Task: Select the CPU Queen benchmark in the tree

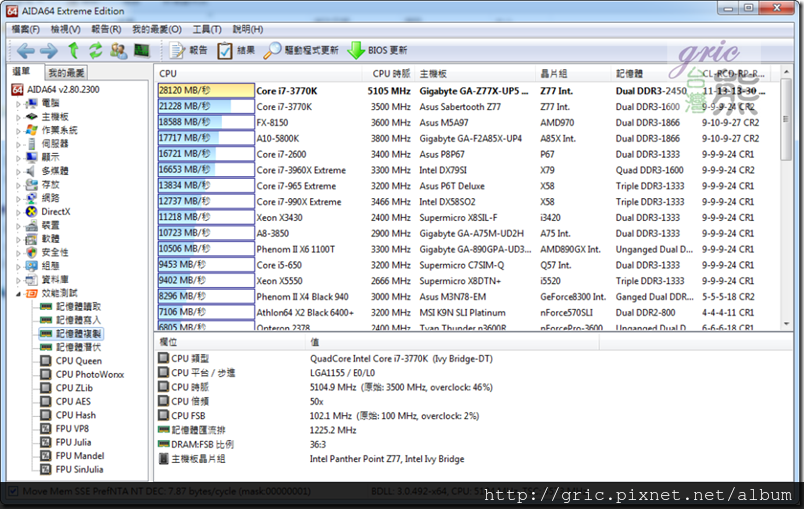Action: tap(78, 361)
